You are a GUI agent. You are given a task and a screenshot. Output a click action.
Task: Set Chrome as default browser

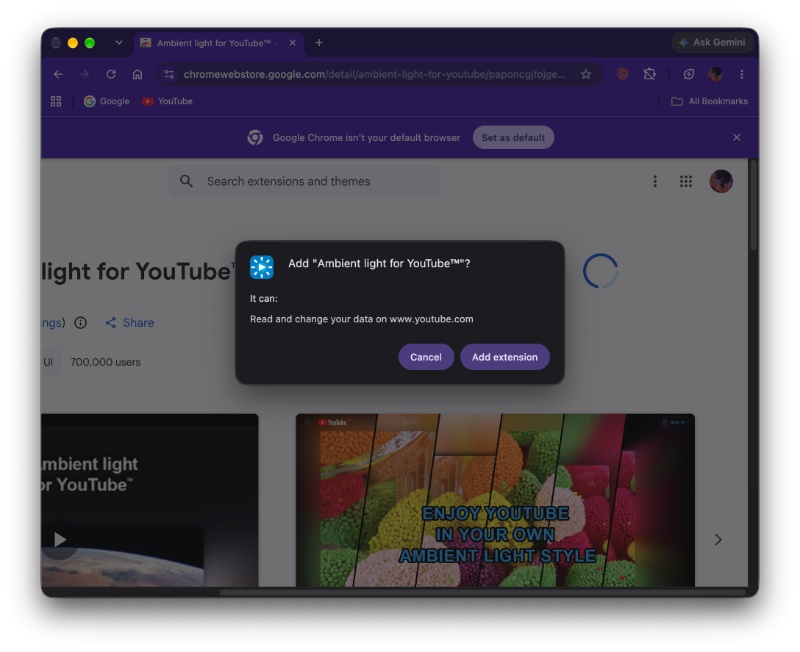(x=513, y=137)
